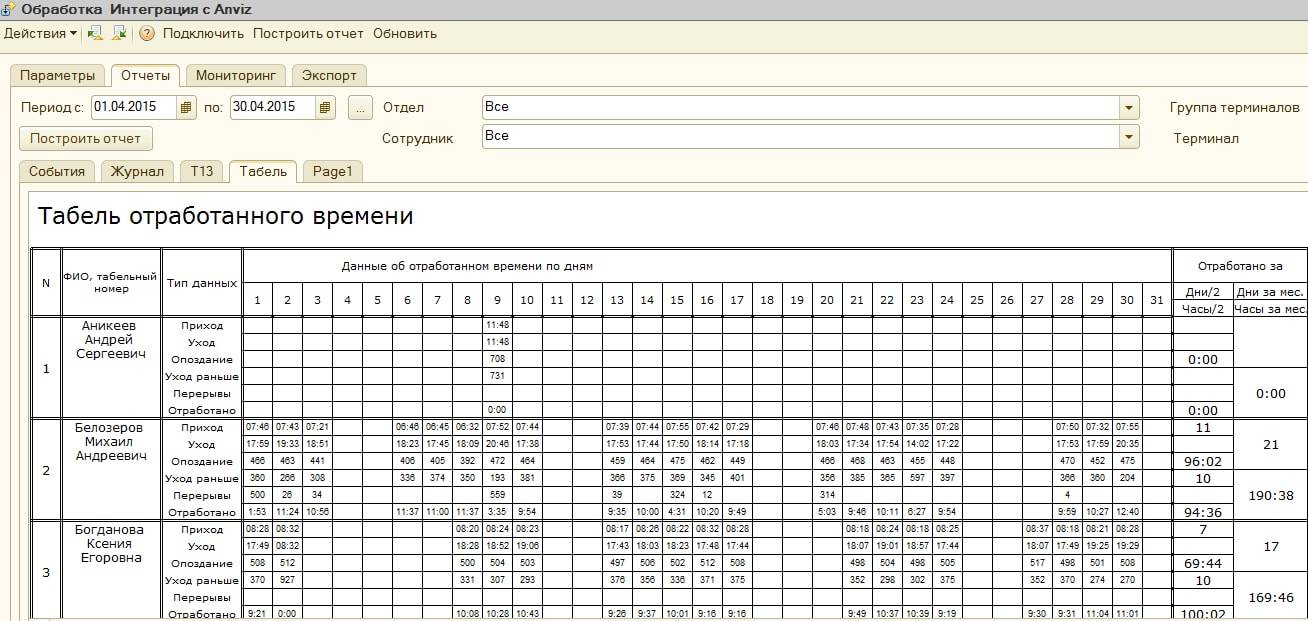This screenshot has width=1308, height=621.
Task: Switch to the Параметры tab
Action: click(57, 76)
